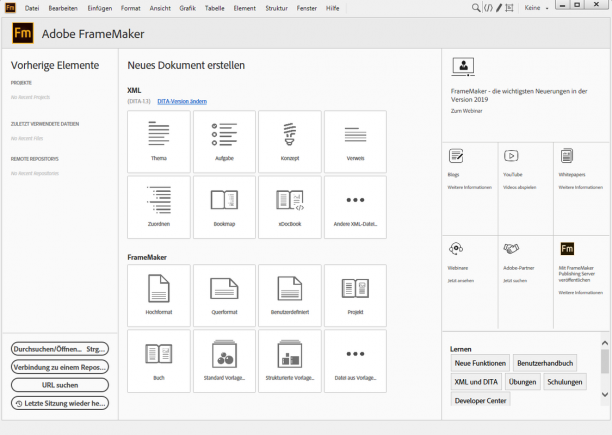Open Strukturierte Vorlage templates
This screenshot has width=612, height=435.
tap(290, 361)
